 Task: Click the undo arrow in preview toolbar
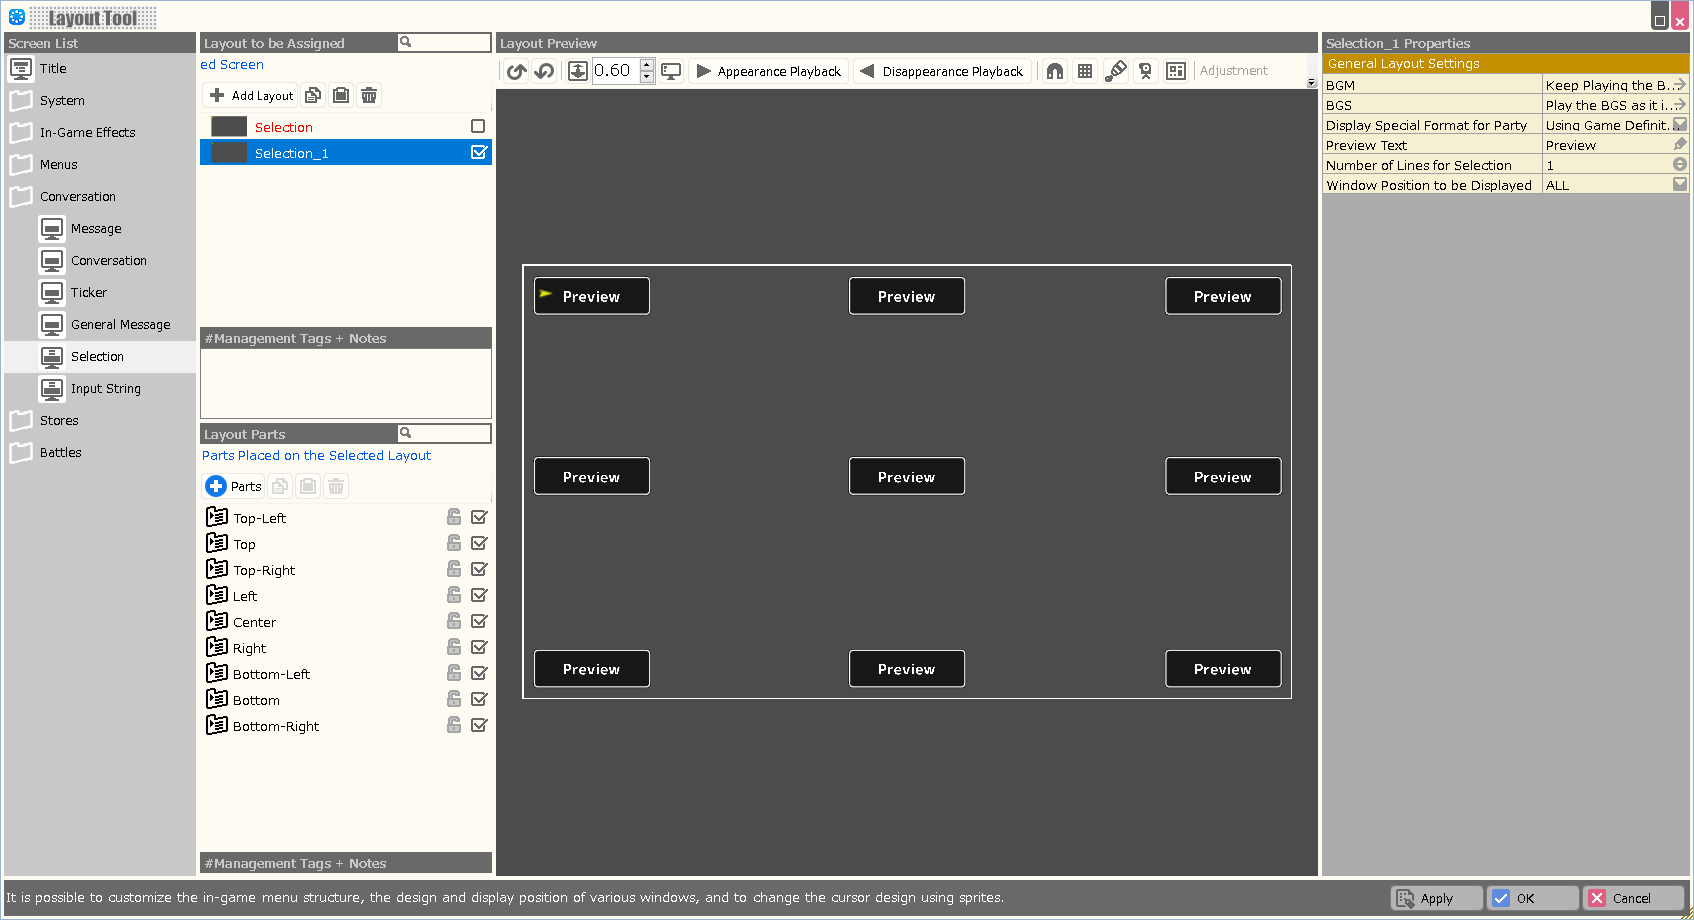(x=544, y=71)
